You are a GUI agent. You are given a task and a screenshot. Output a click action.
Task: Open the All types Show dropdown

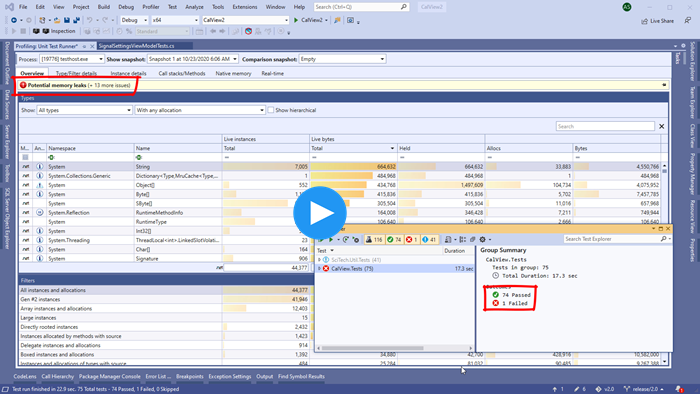[x=84, y=110]
